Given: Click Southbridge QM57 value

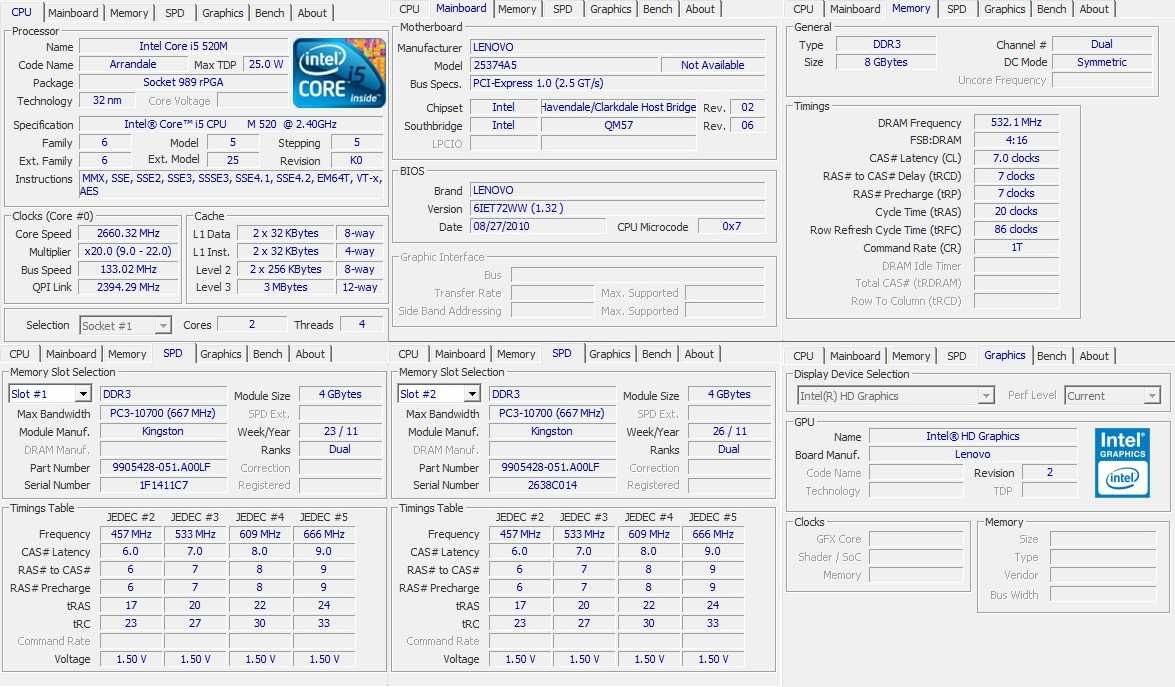Looking at the screenshot, I should [619, 126].
